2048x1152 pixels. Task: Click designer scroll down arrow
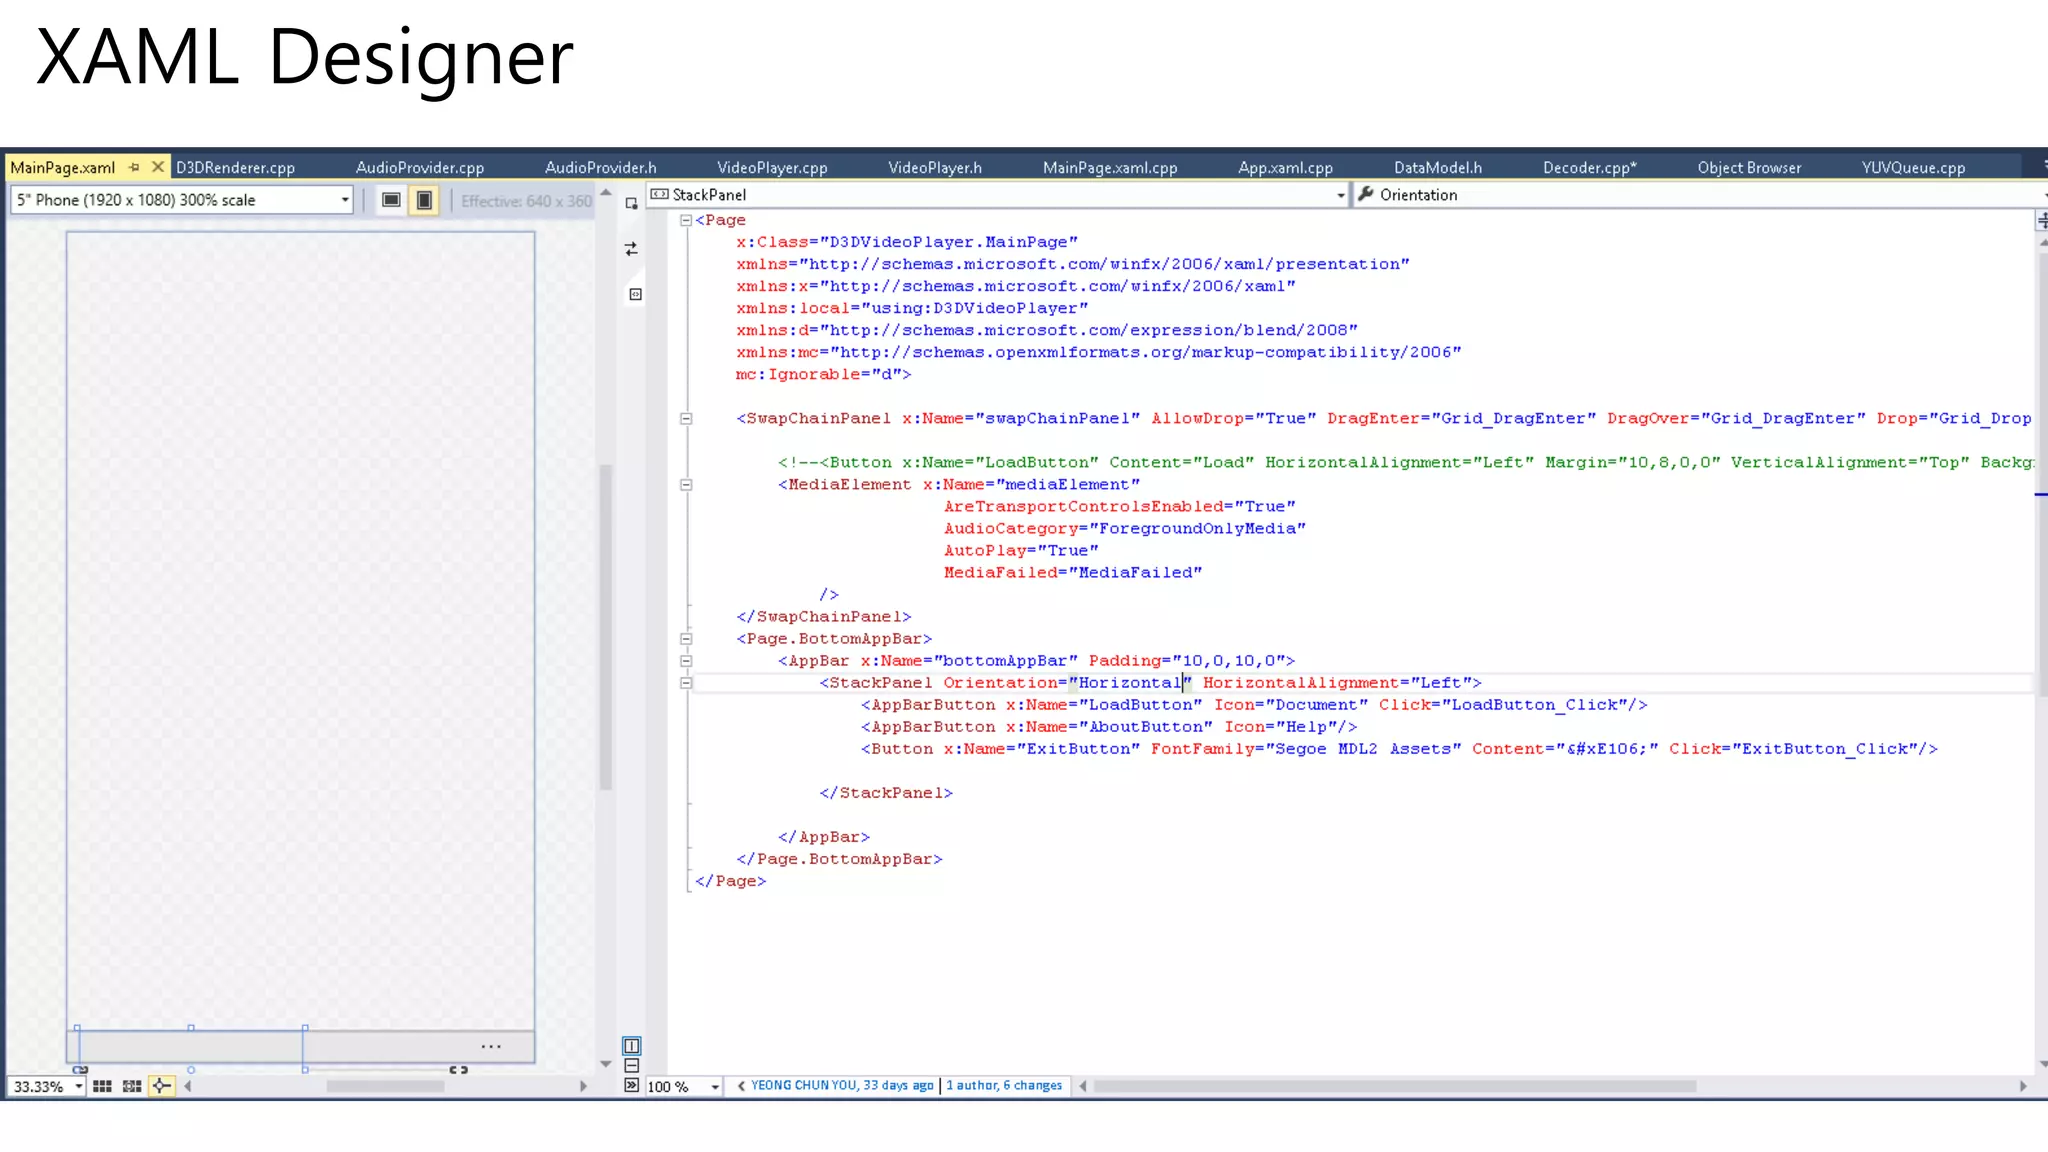click(605, 1064)
